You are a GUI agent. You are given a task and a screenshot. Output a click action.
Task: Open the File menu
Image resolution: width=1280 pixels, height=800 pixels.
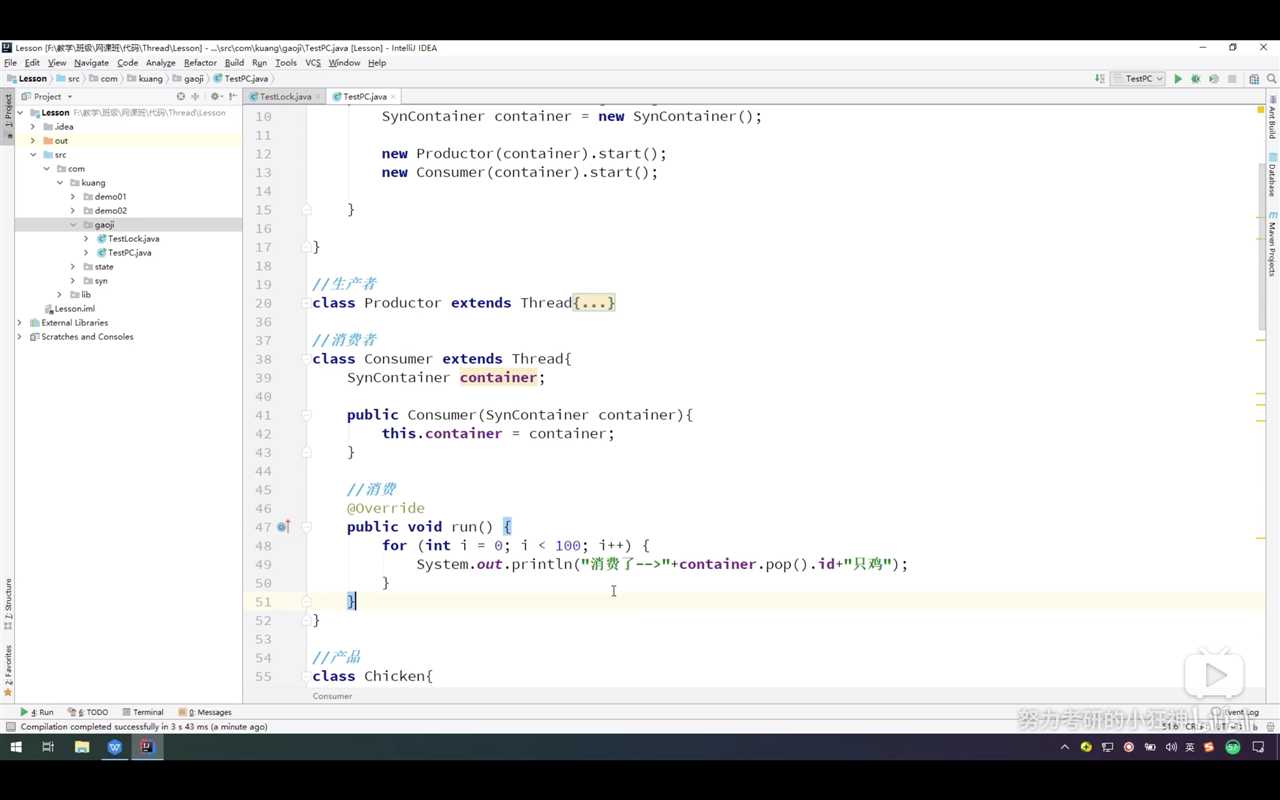coord(10,63)
